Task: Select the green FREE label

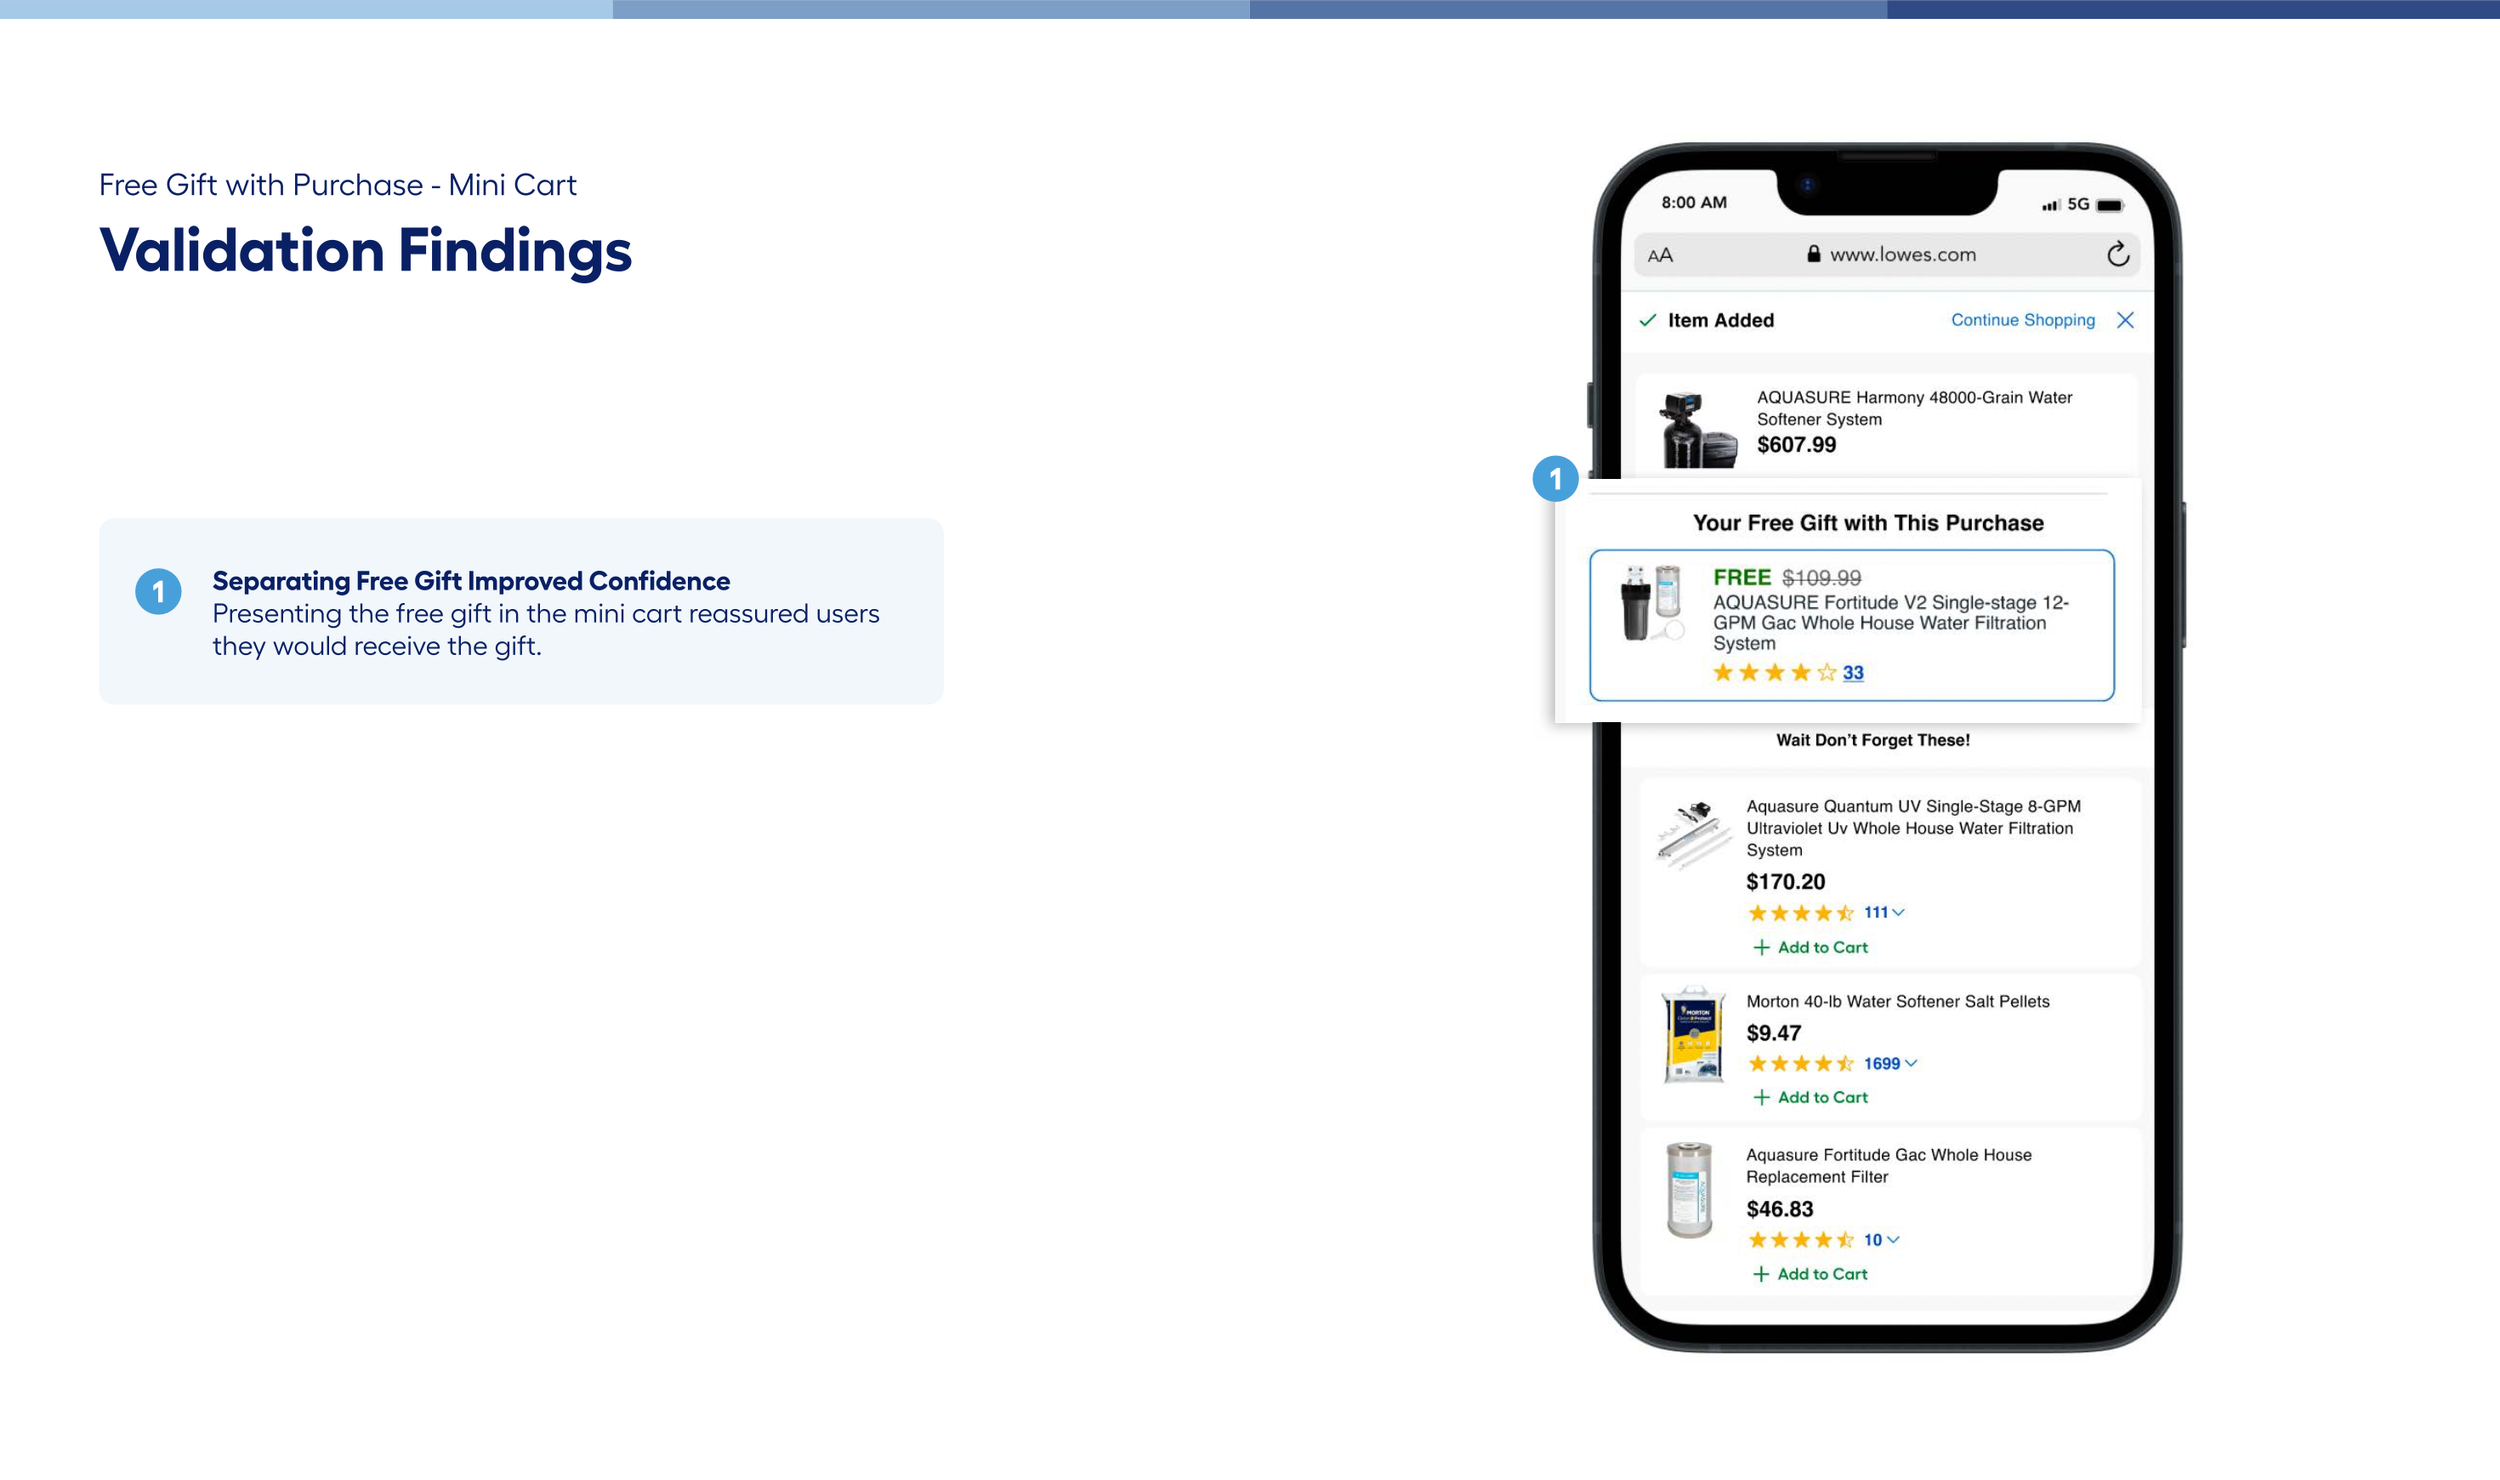Action: point(1741,577)
